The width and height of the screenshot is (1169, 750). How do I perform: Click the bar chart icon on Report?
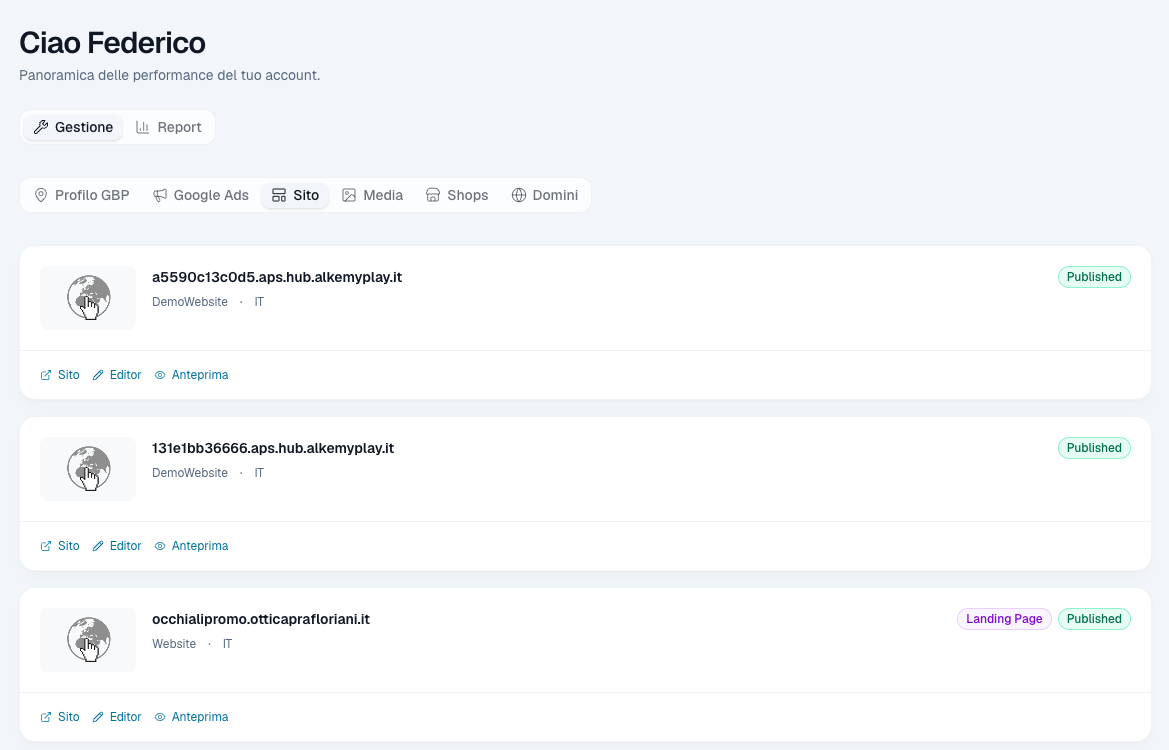[142, 127]
